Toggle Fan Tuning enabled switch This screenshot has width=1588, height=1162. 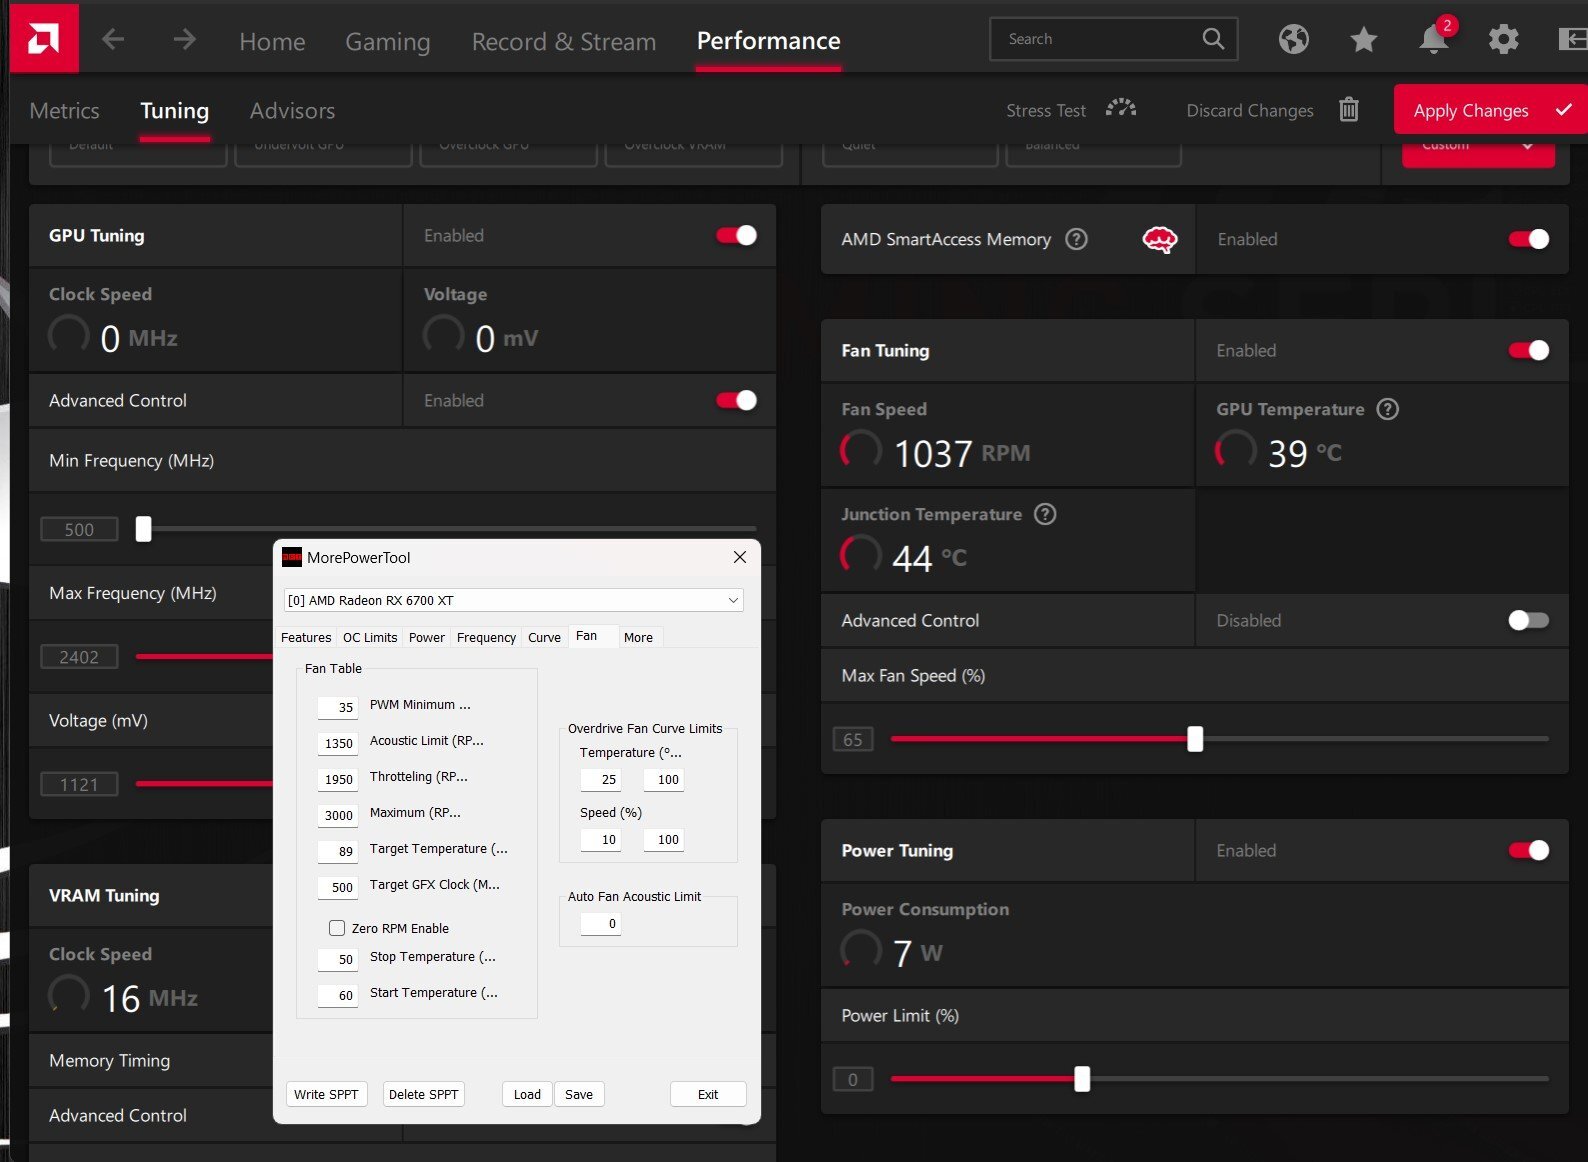[1529, 350]
